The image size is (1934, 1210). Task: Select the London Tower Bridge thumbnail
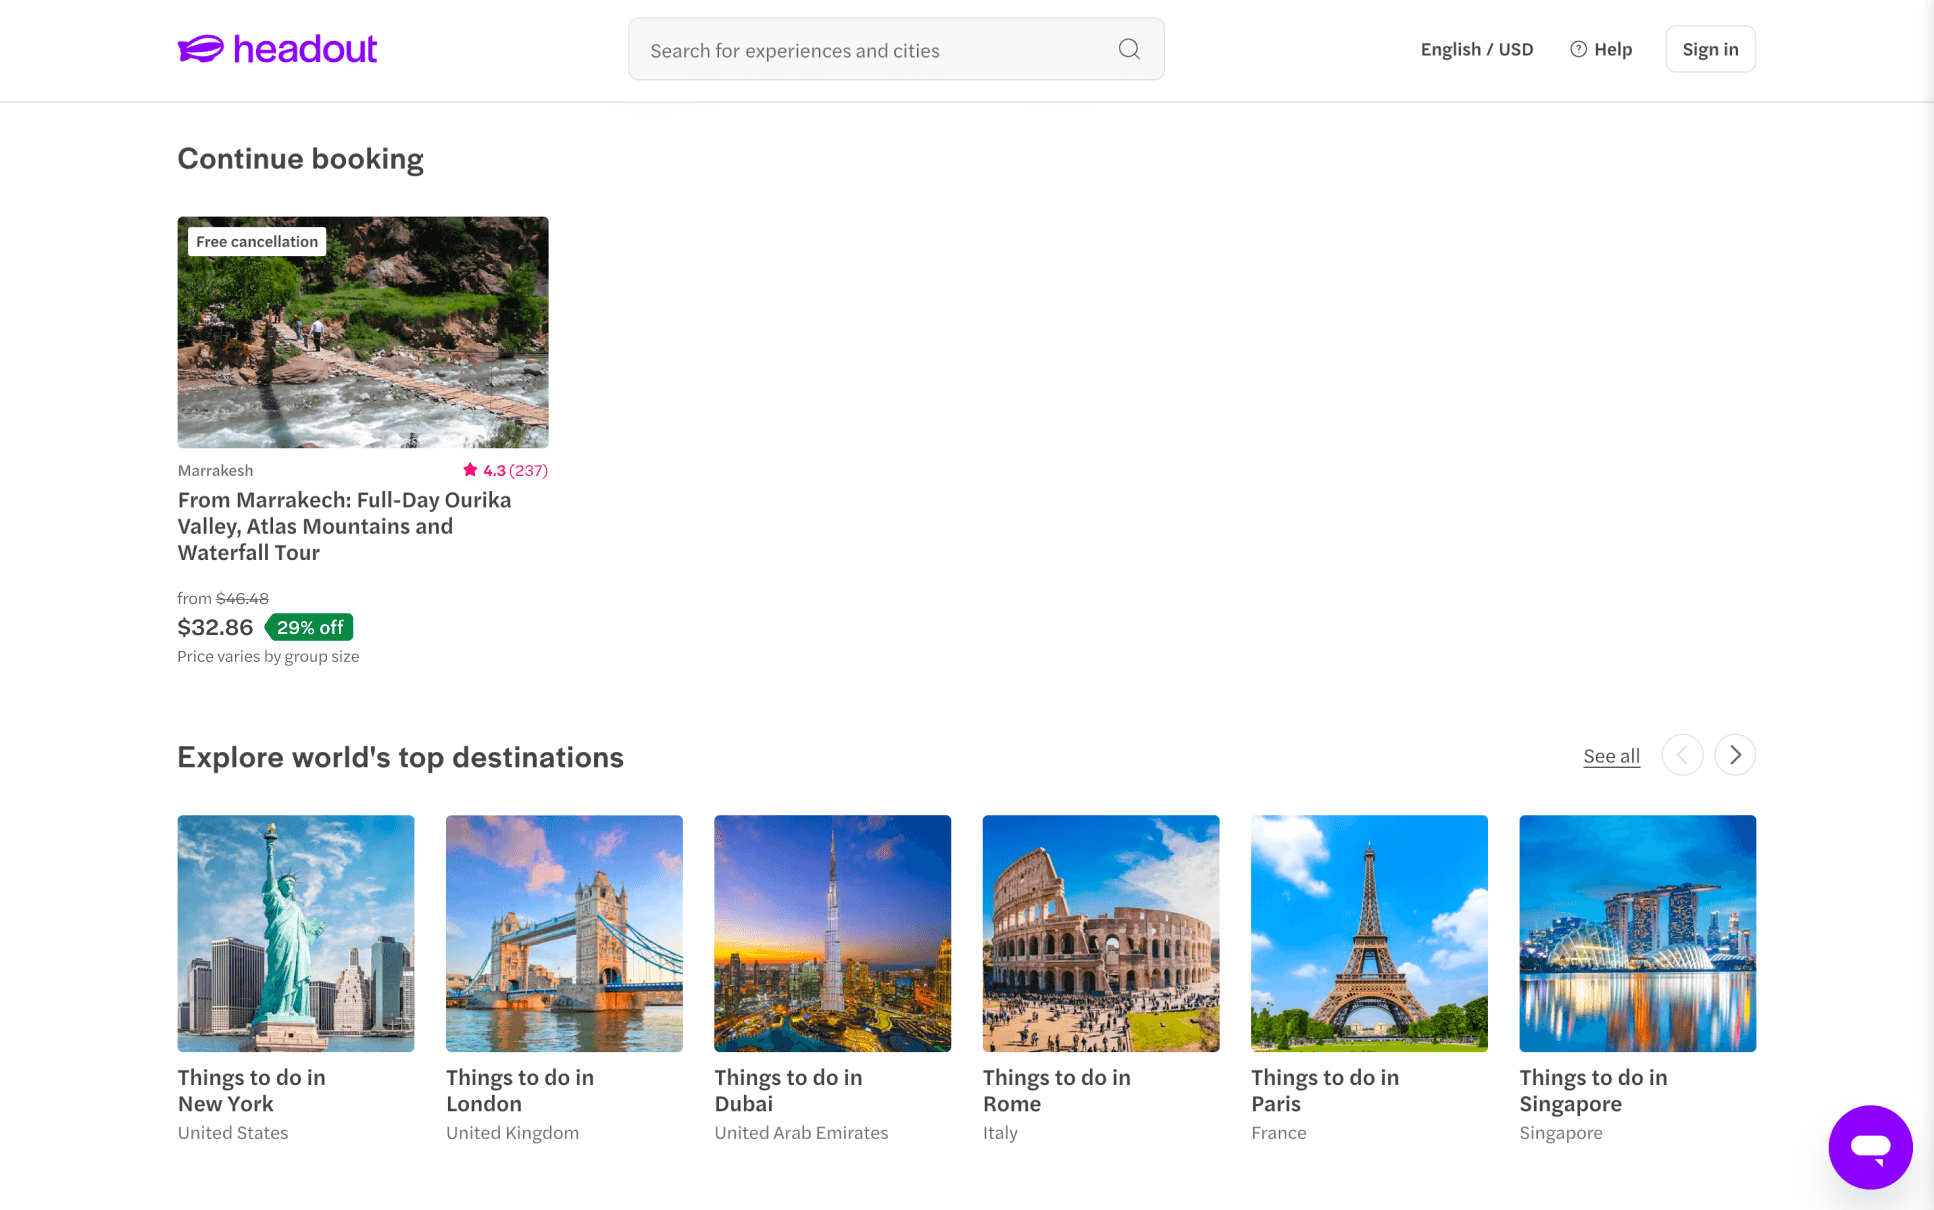pos(564,933)
